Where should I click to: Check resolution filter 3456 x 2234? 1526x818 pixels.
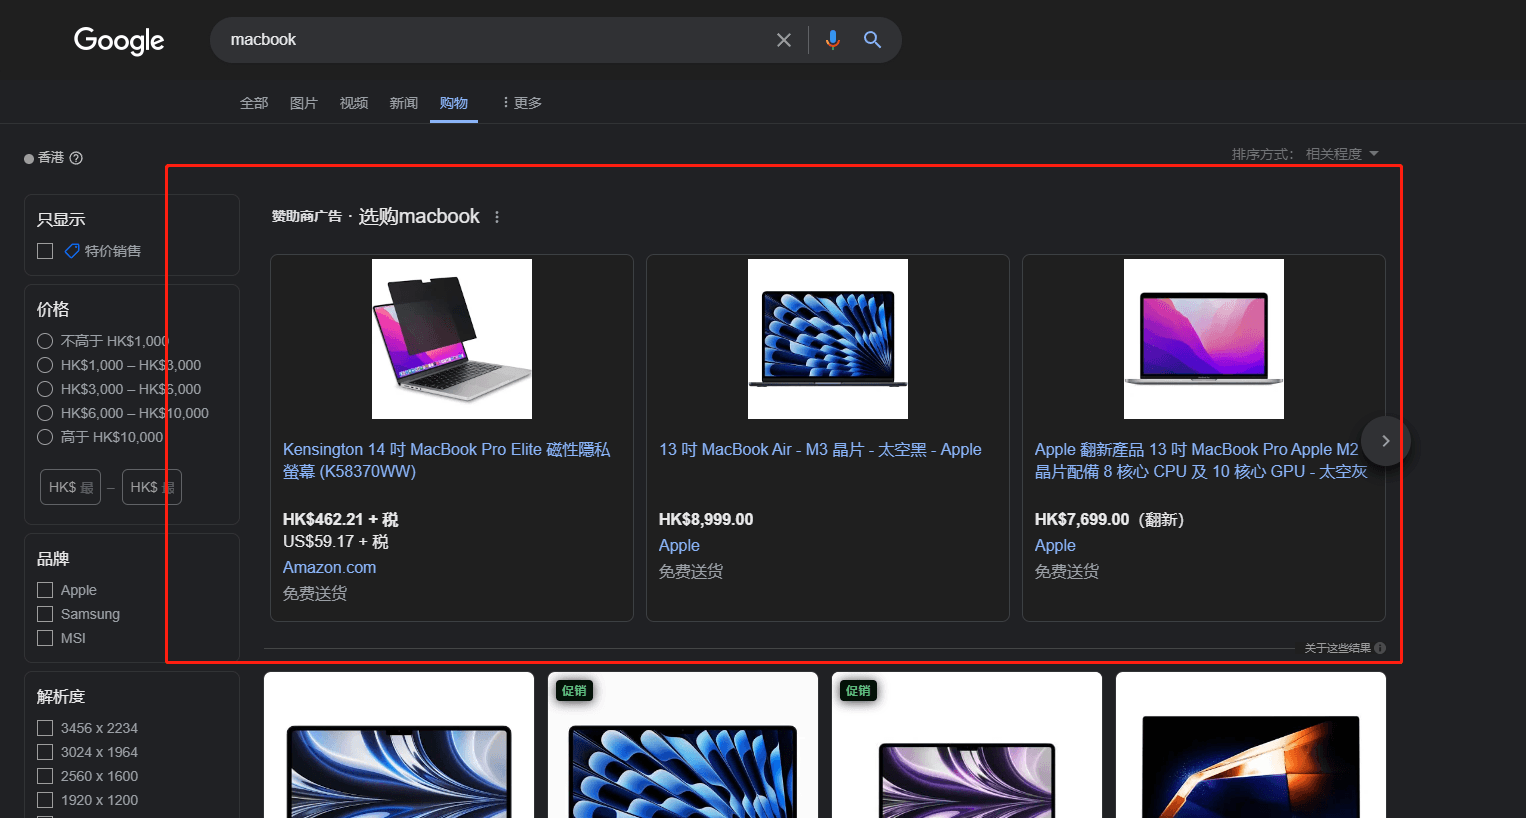(x=45, y=728)
